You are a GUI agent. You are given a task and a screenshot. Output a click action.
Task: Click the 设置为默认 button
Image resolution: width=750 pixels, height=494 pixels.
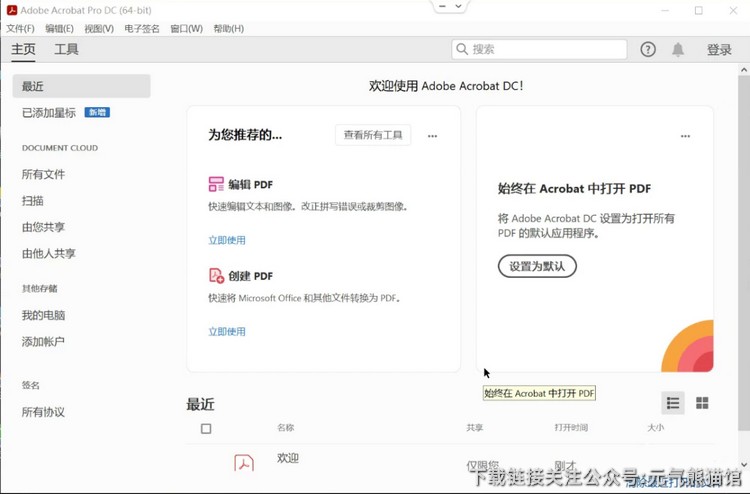537,267
